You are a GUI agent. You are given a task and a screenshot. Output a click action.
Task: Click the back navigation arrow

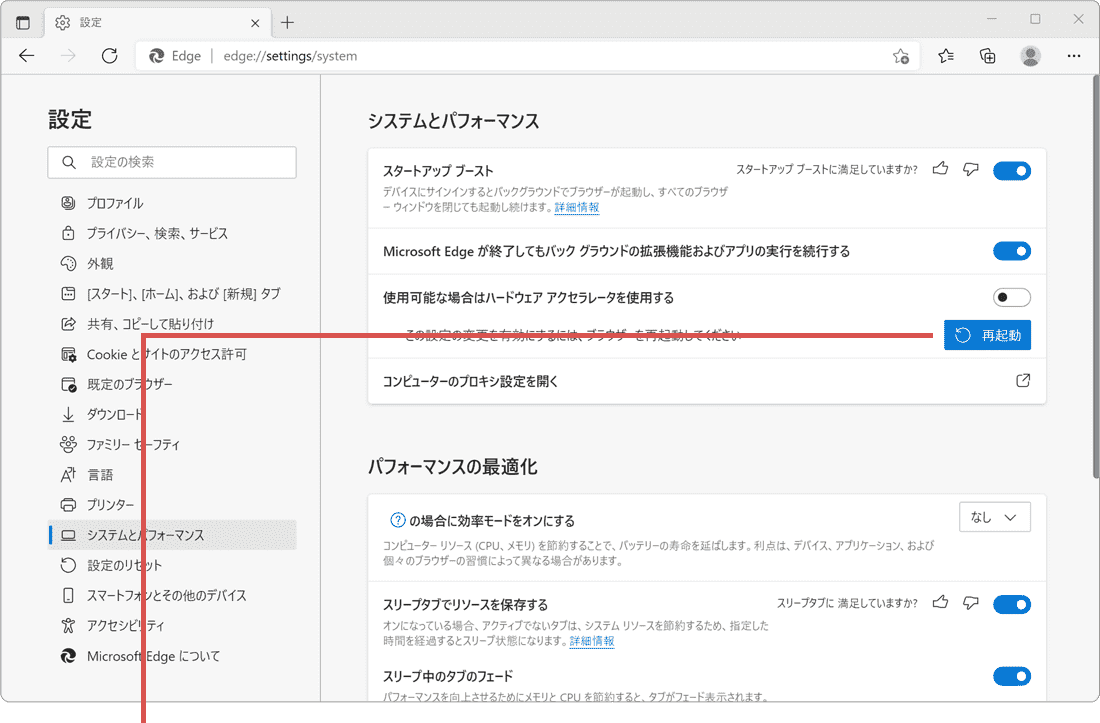point(27,56)
